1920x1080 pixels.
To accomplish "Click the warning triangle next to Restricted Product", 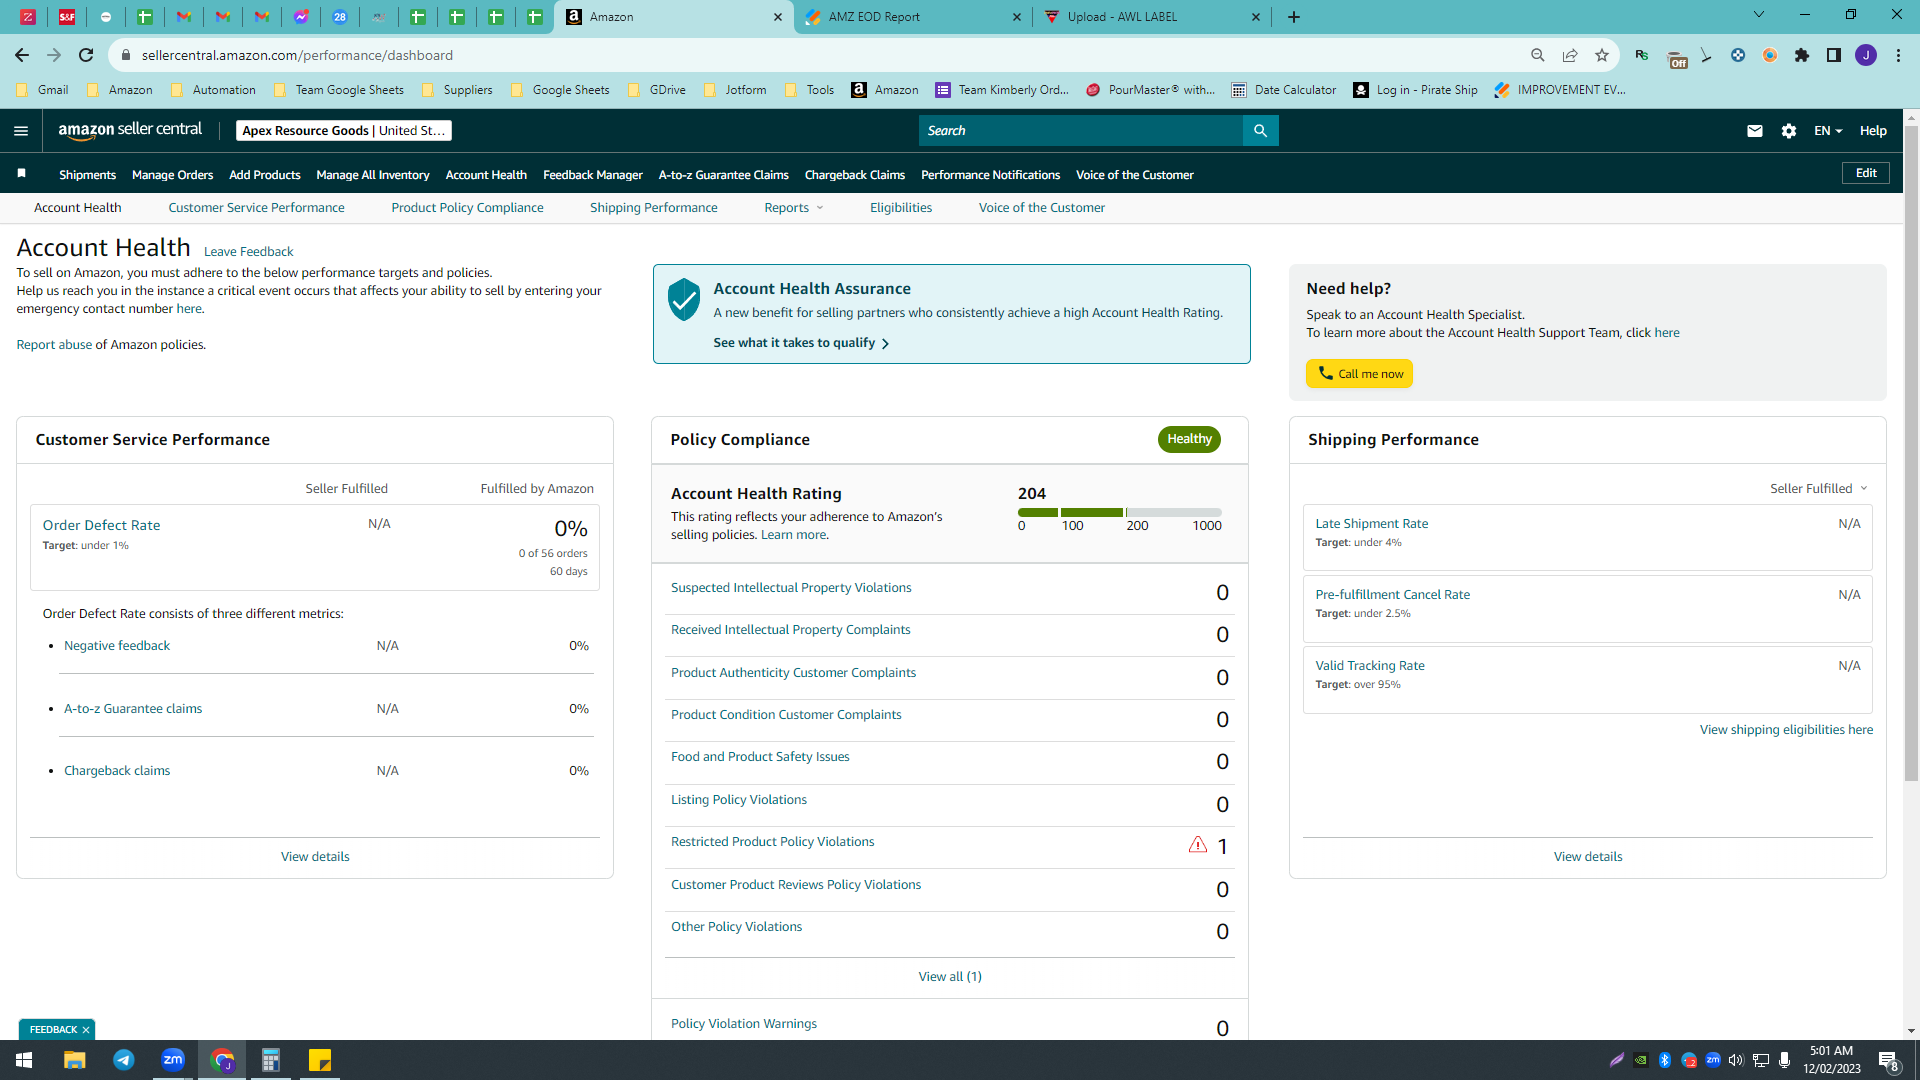I will tap(1197, 845).
